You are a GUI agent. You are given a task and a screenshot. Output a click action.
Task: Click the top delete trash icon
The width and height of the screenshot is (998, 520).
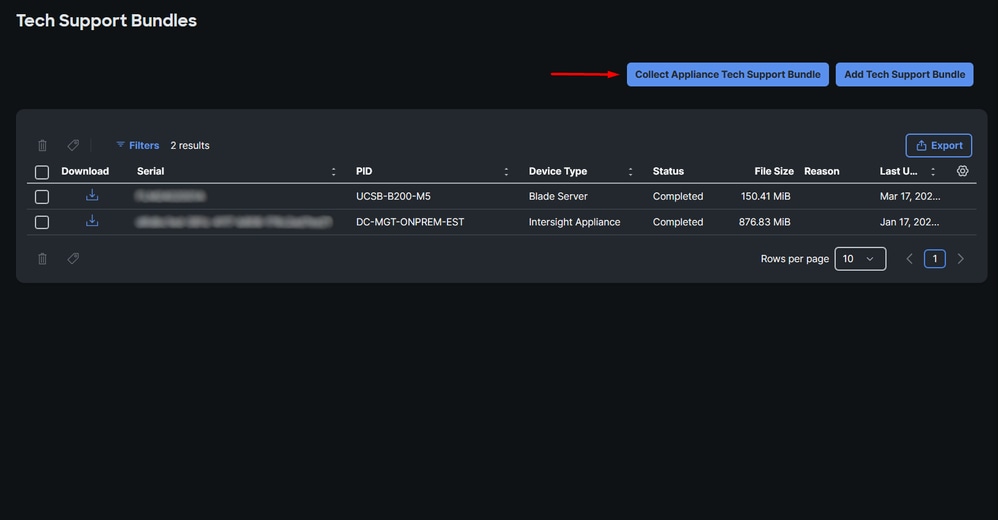42,146
